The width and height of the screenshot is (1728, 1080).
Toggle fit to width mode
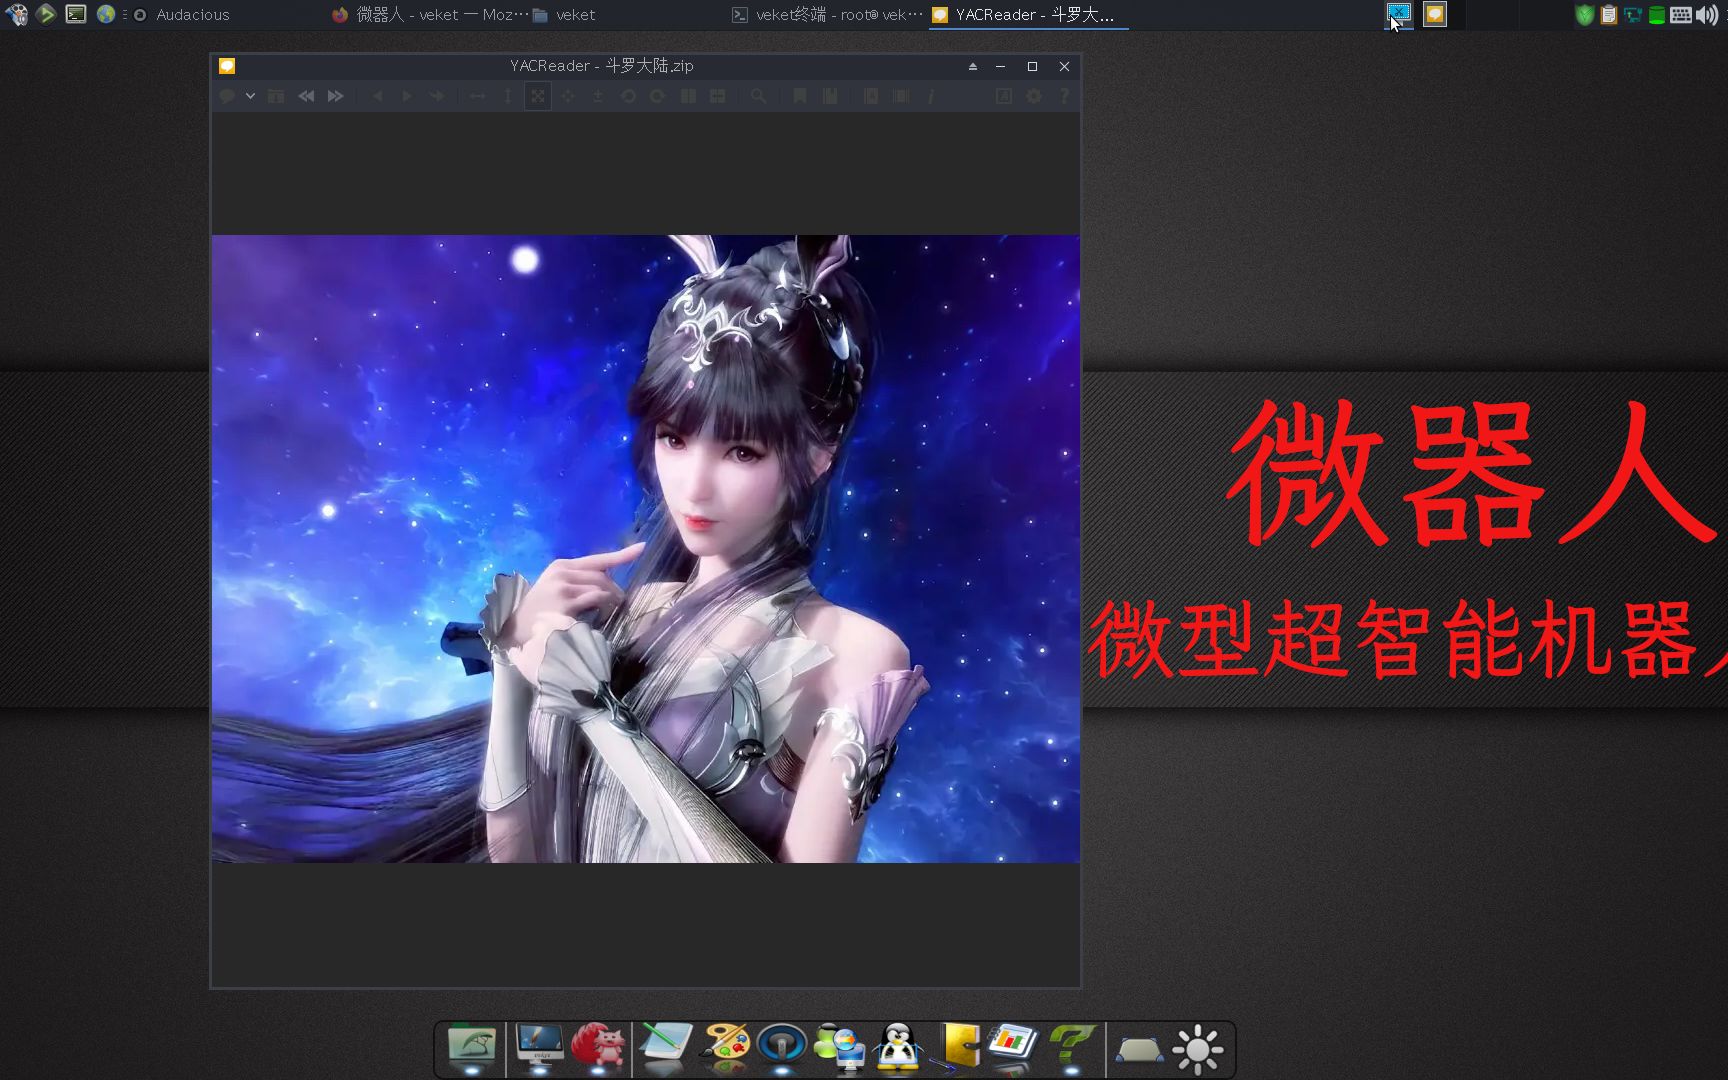tap(477, 96)
